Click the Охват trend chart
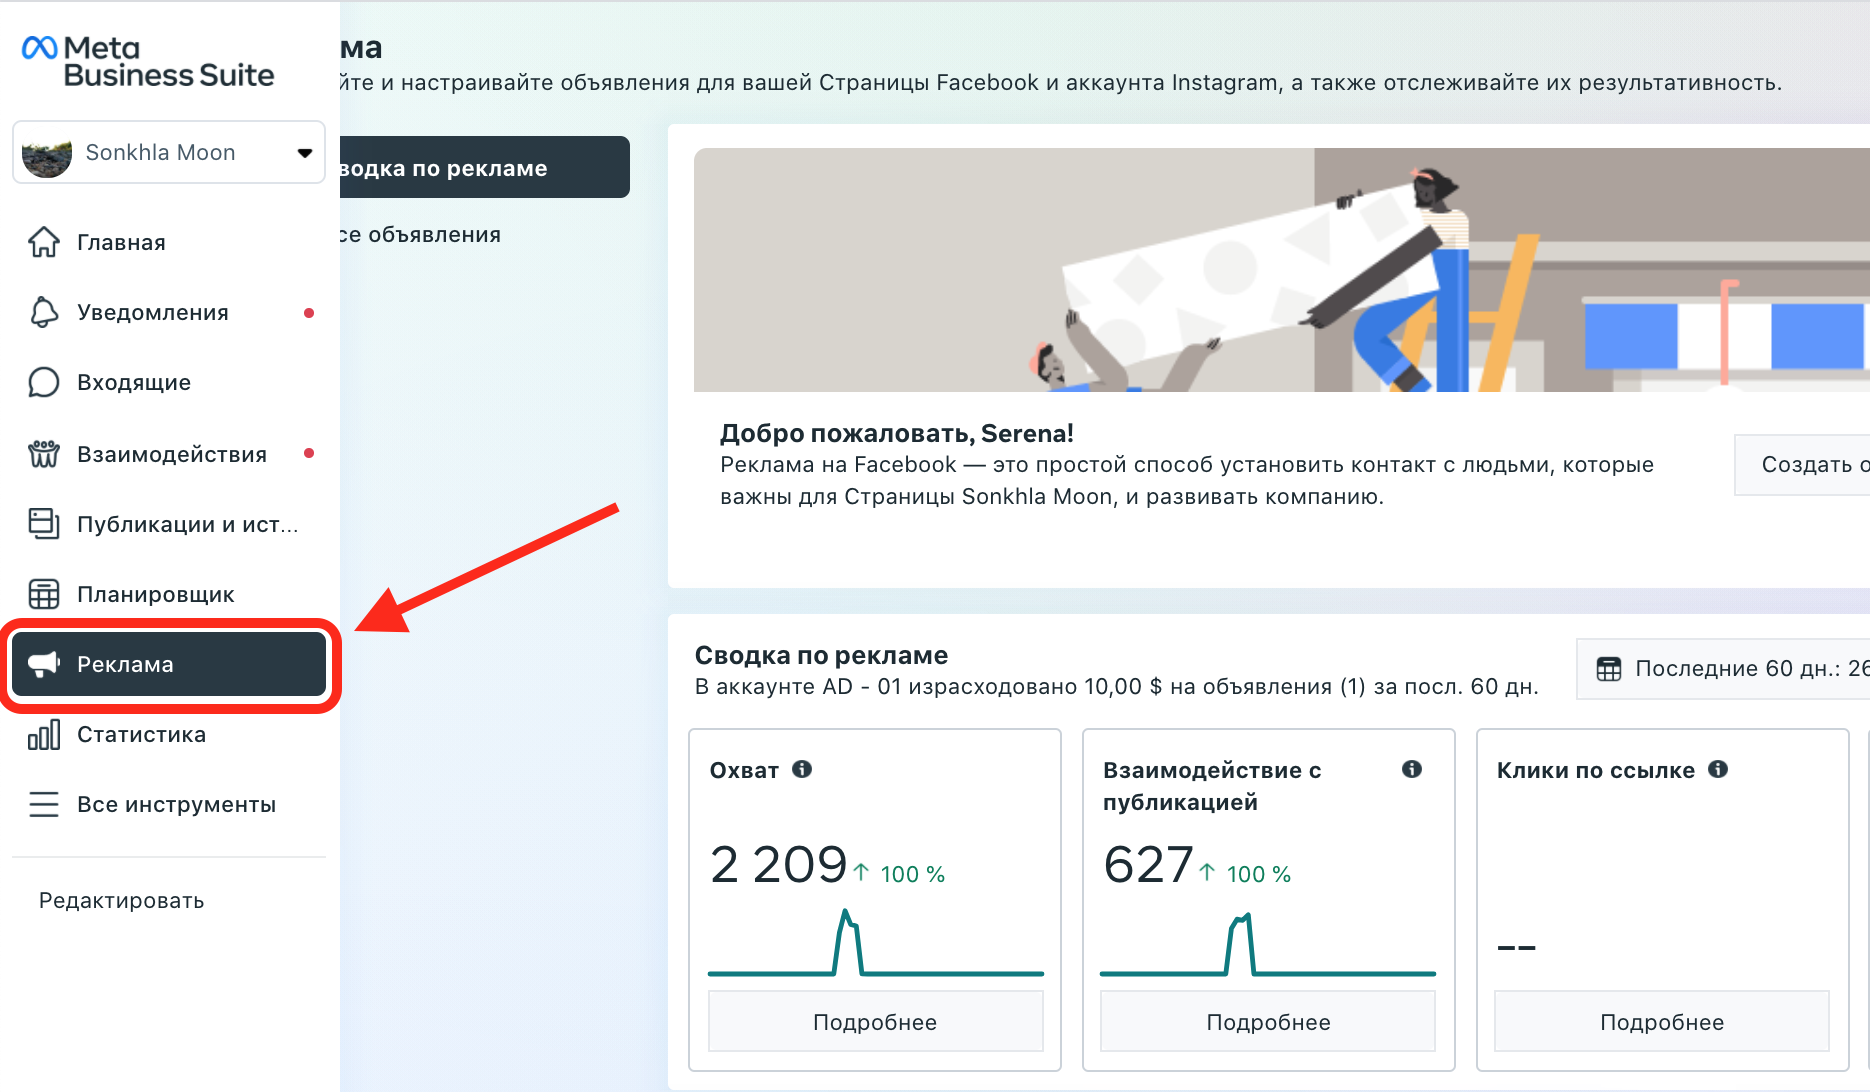Image resolution: width=1870 pixels, height=1092 pixels. (x=876, y=942)
